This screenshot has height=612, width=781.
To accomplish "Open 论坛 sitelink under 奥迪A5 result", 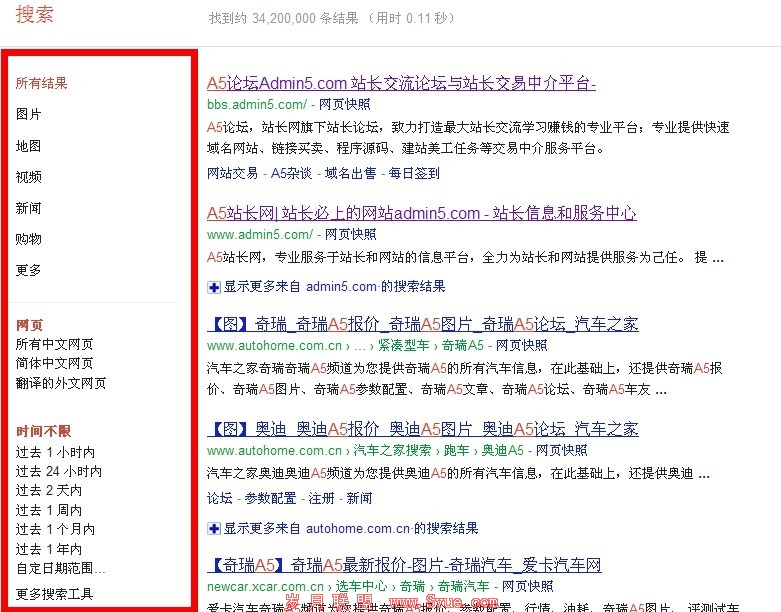I will [x=220, y=498].
